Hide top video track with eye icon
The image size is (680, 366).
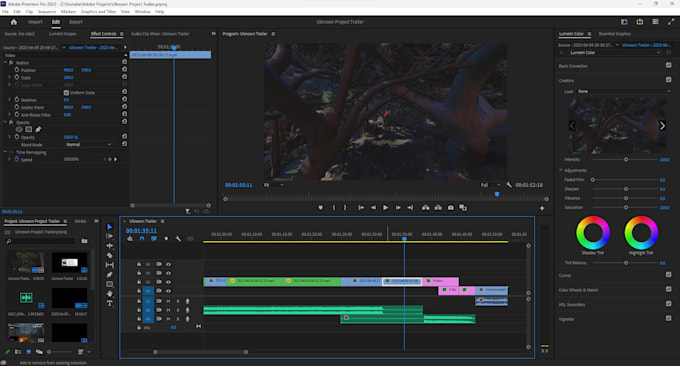click(x=168, y=264)
